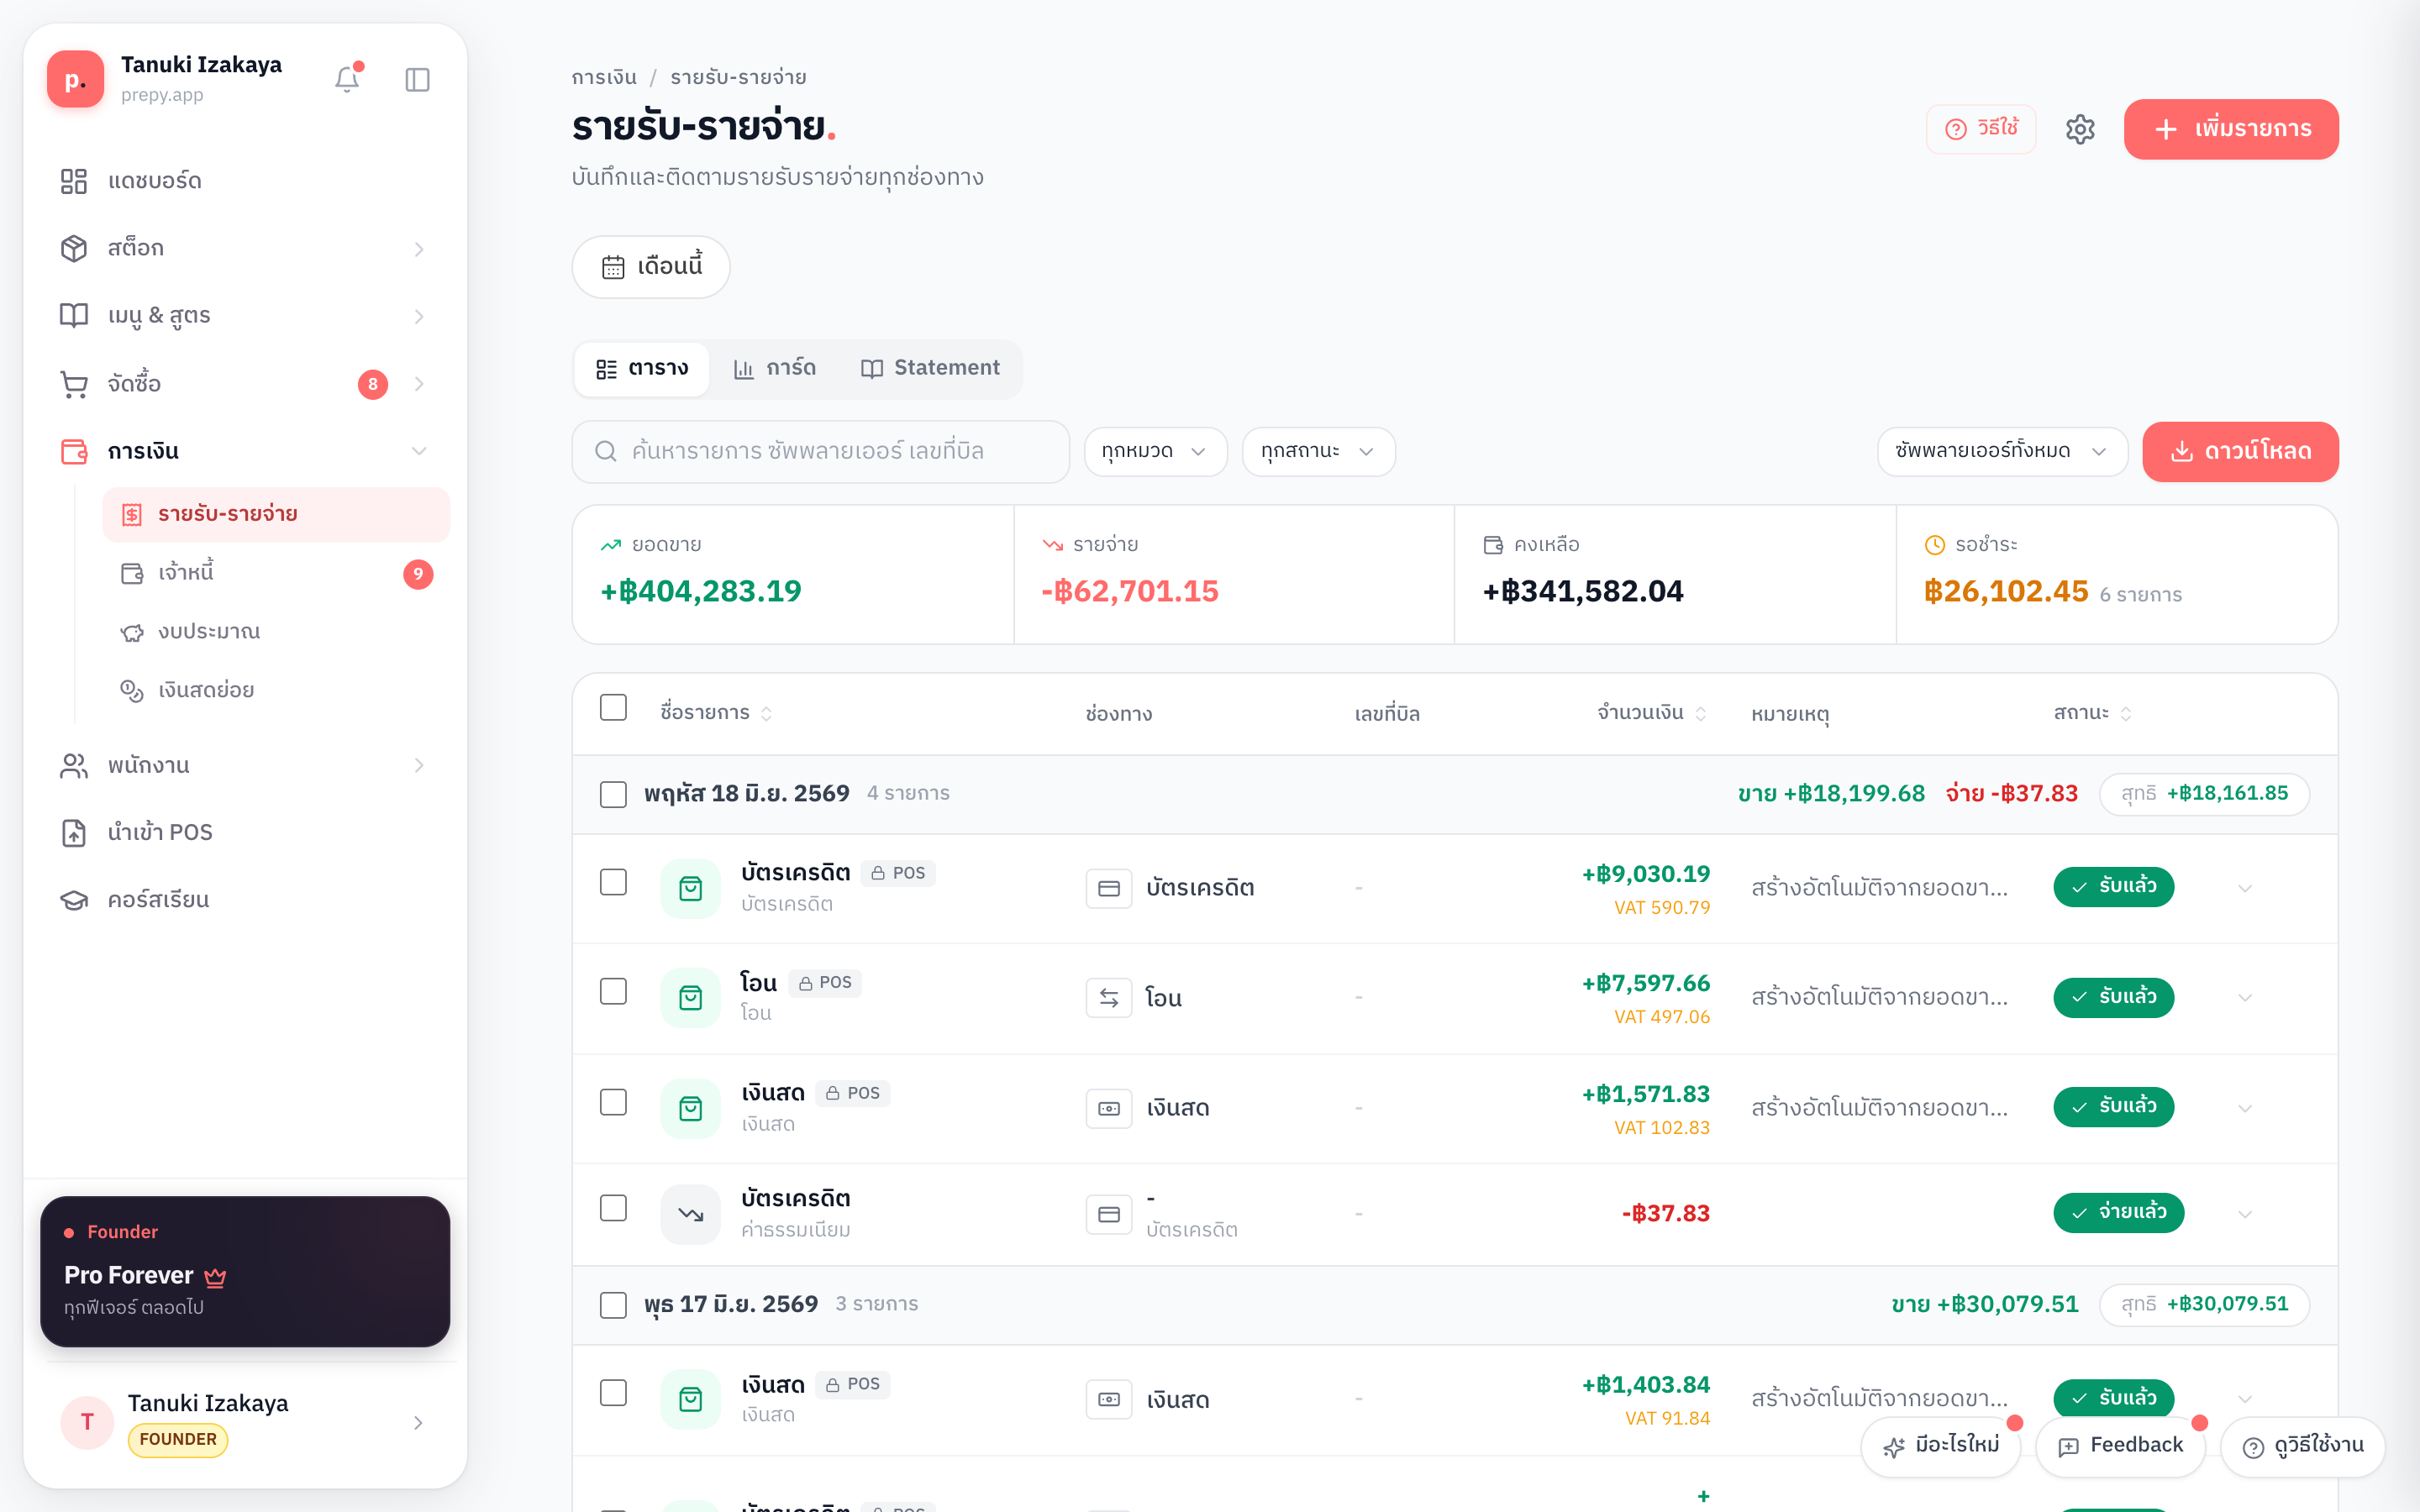Switch to the Statement tab

930,369
